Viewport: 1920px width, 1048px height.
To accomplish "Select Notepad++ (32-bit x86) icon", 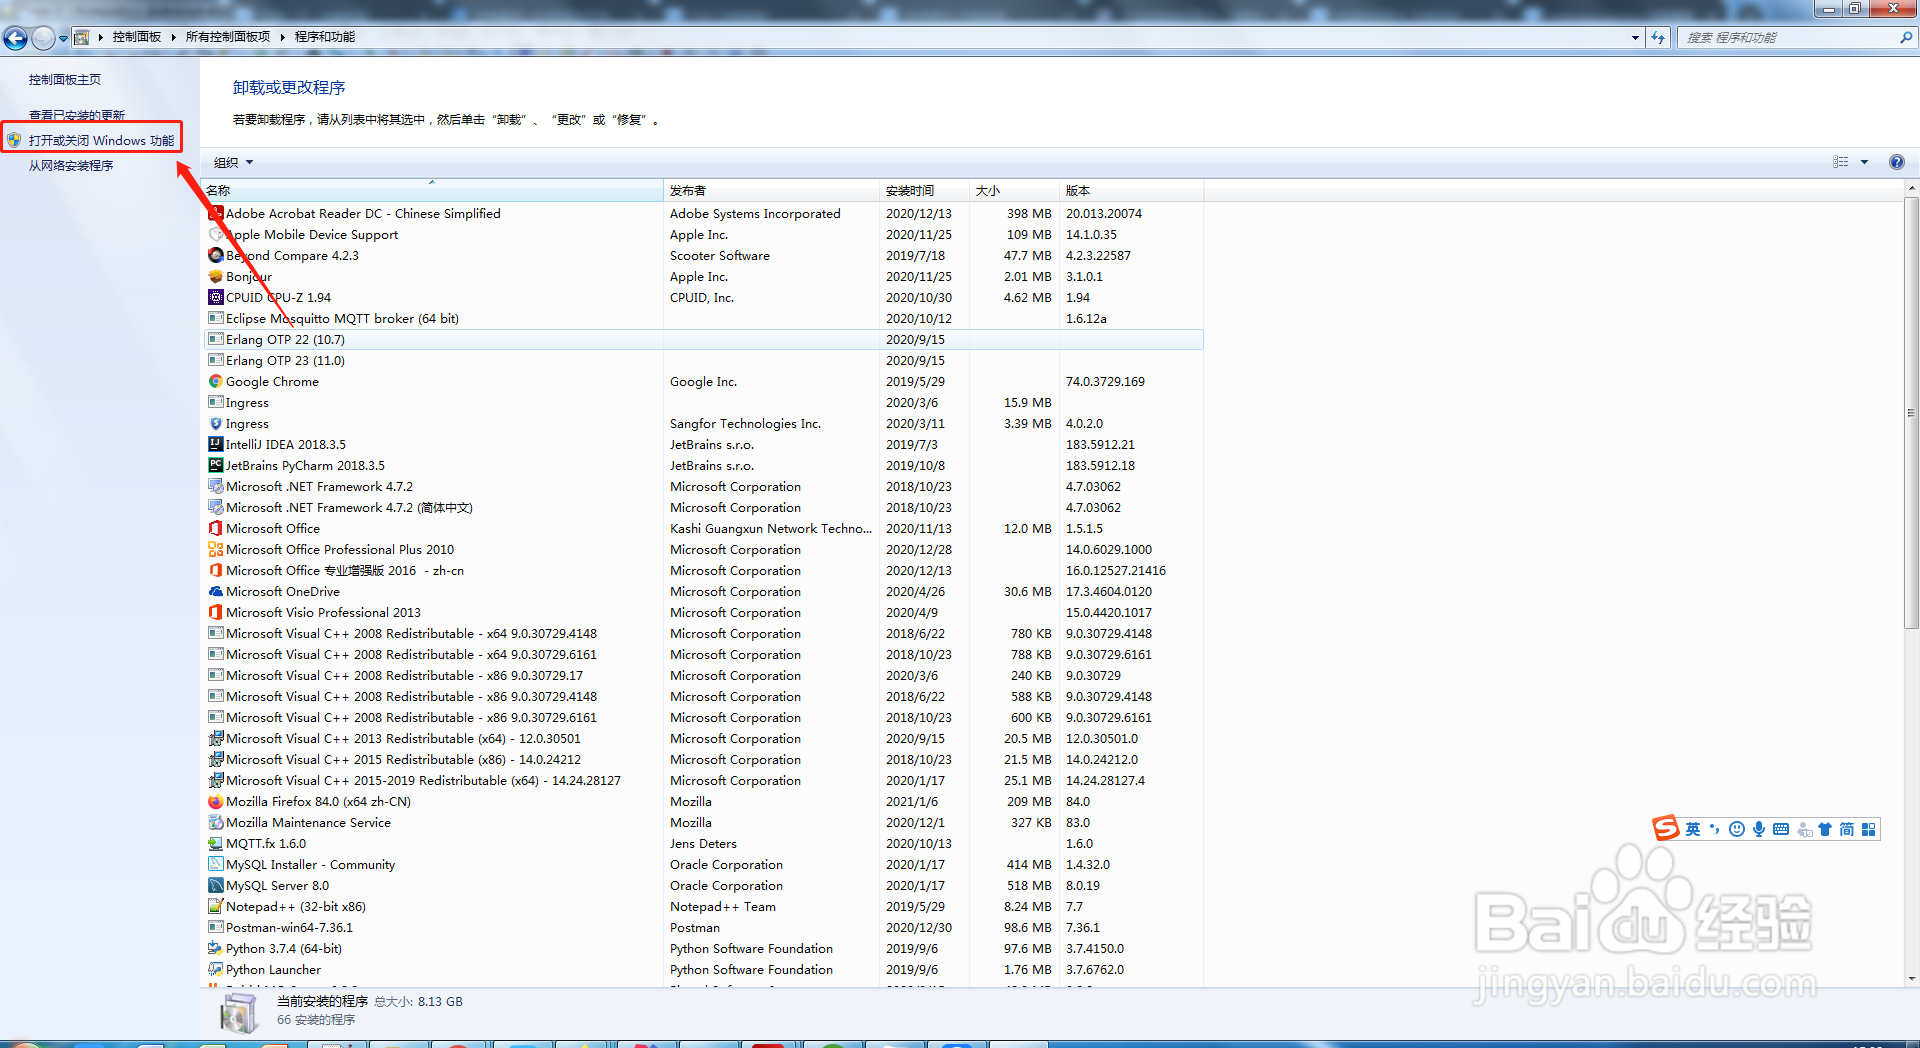I will point(215,906).
